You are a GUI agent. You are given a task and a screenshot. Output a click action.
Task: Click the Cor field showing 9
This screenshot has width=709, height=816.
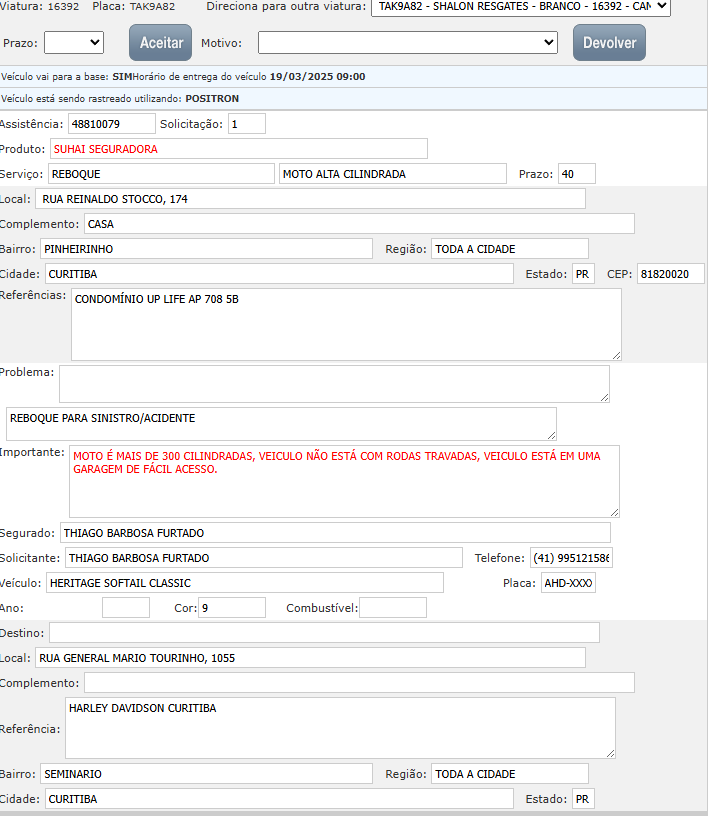coord(232,608)
